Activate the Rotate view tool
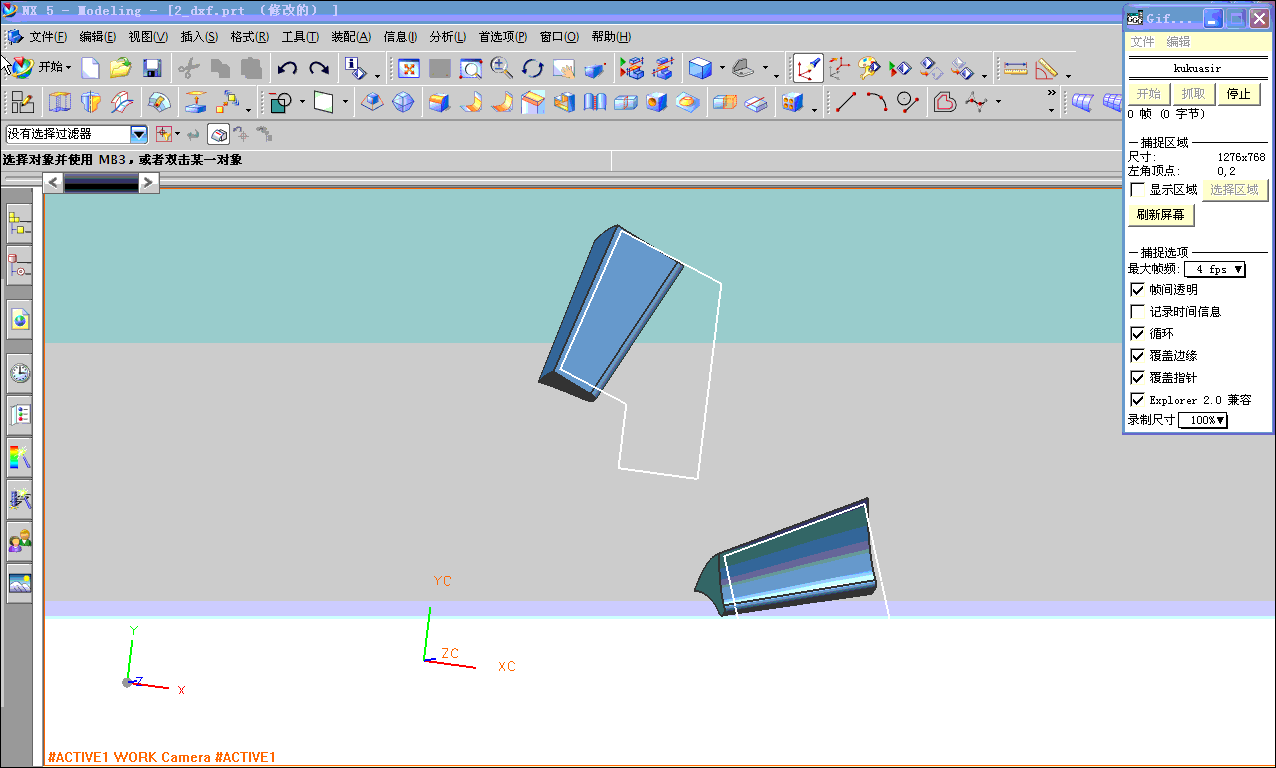Viewport: 1276px width, 768px height. tap(533, 68)
